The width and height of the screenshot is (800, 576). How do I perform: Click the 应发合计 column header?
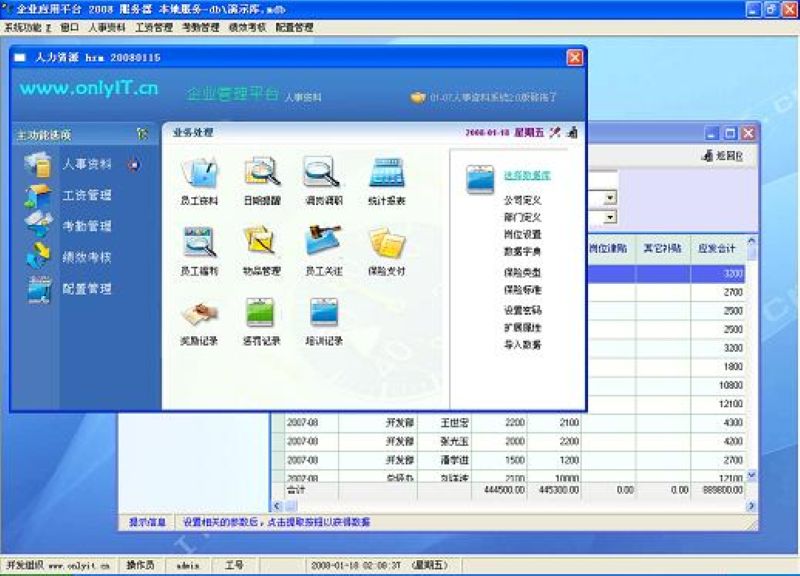[716, 248]
